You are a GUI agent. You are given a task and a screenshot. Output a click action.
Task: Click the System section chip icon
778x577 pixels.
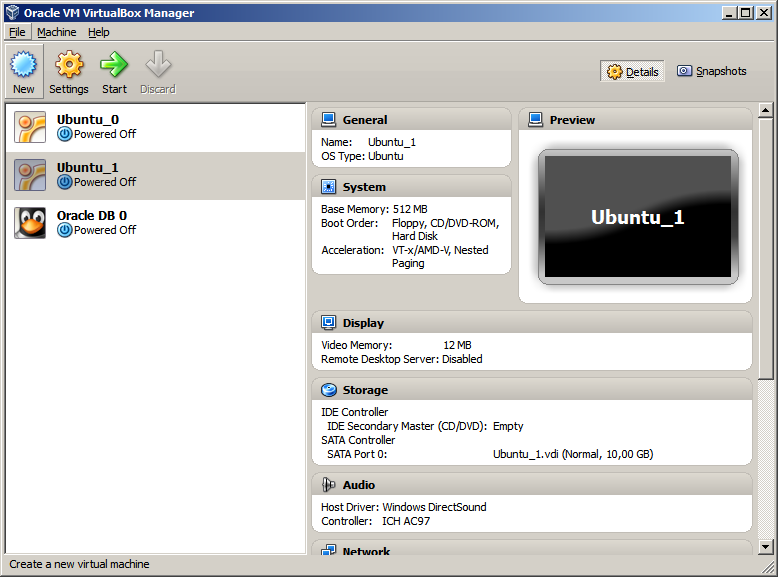[328, 187]
